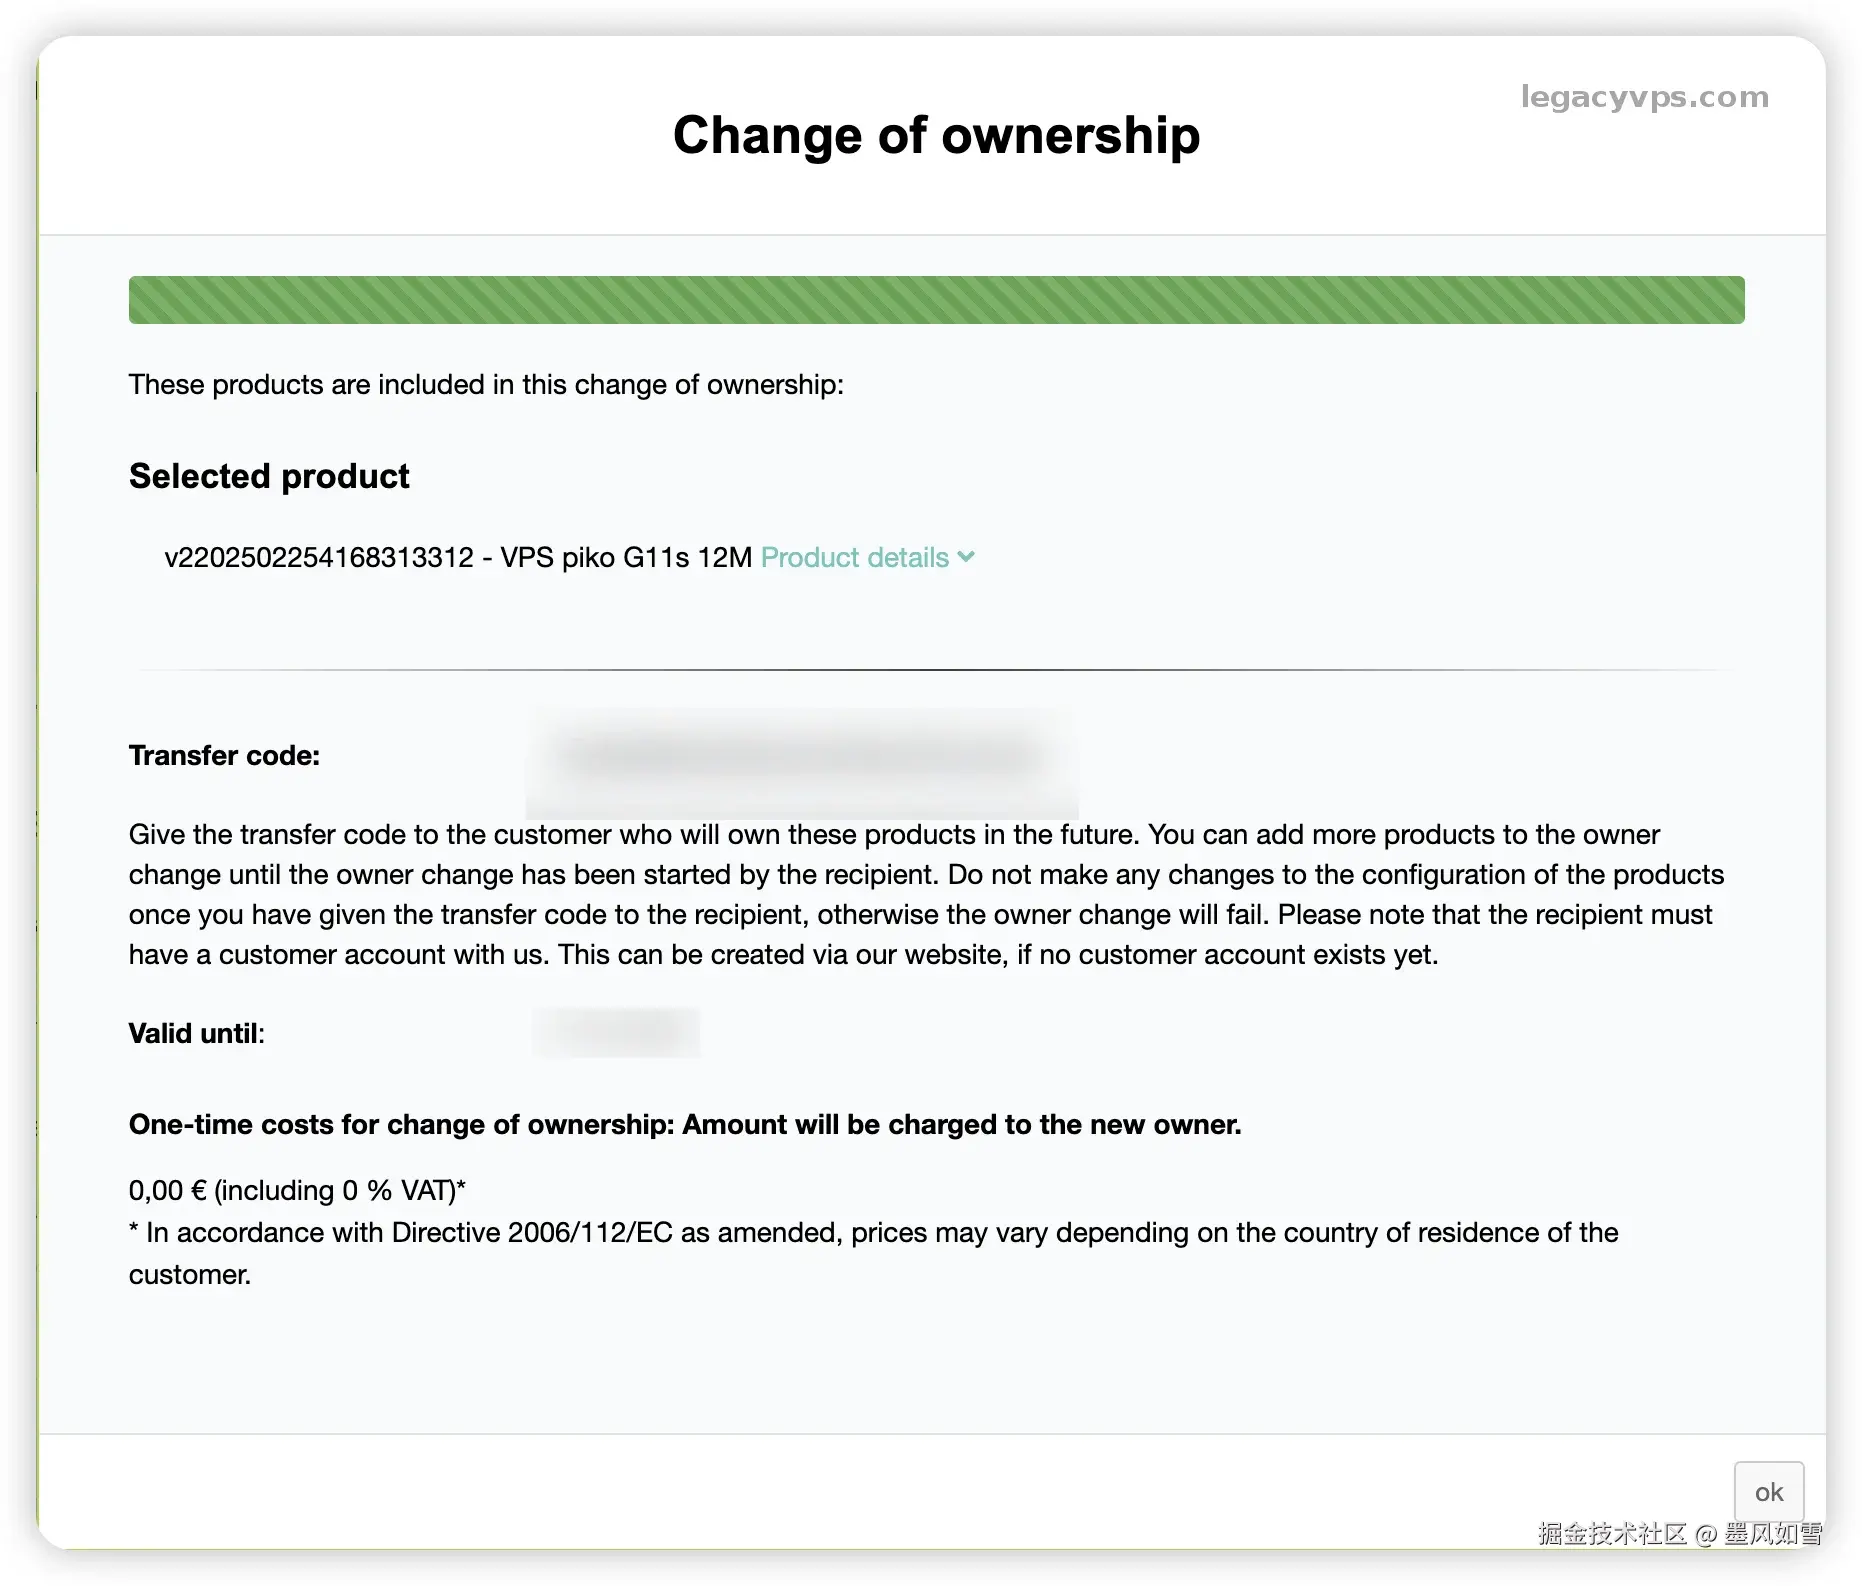1862x1586 pixels.
Task: Click the Transfer code label
Action: click(x=224, y=756)
